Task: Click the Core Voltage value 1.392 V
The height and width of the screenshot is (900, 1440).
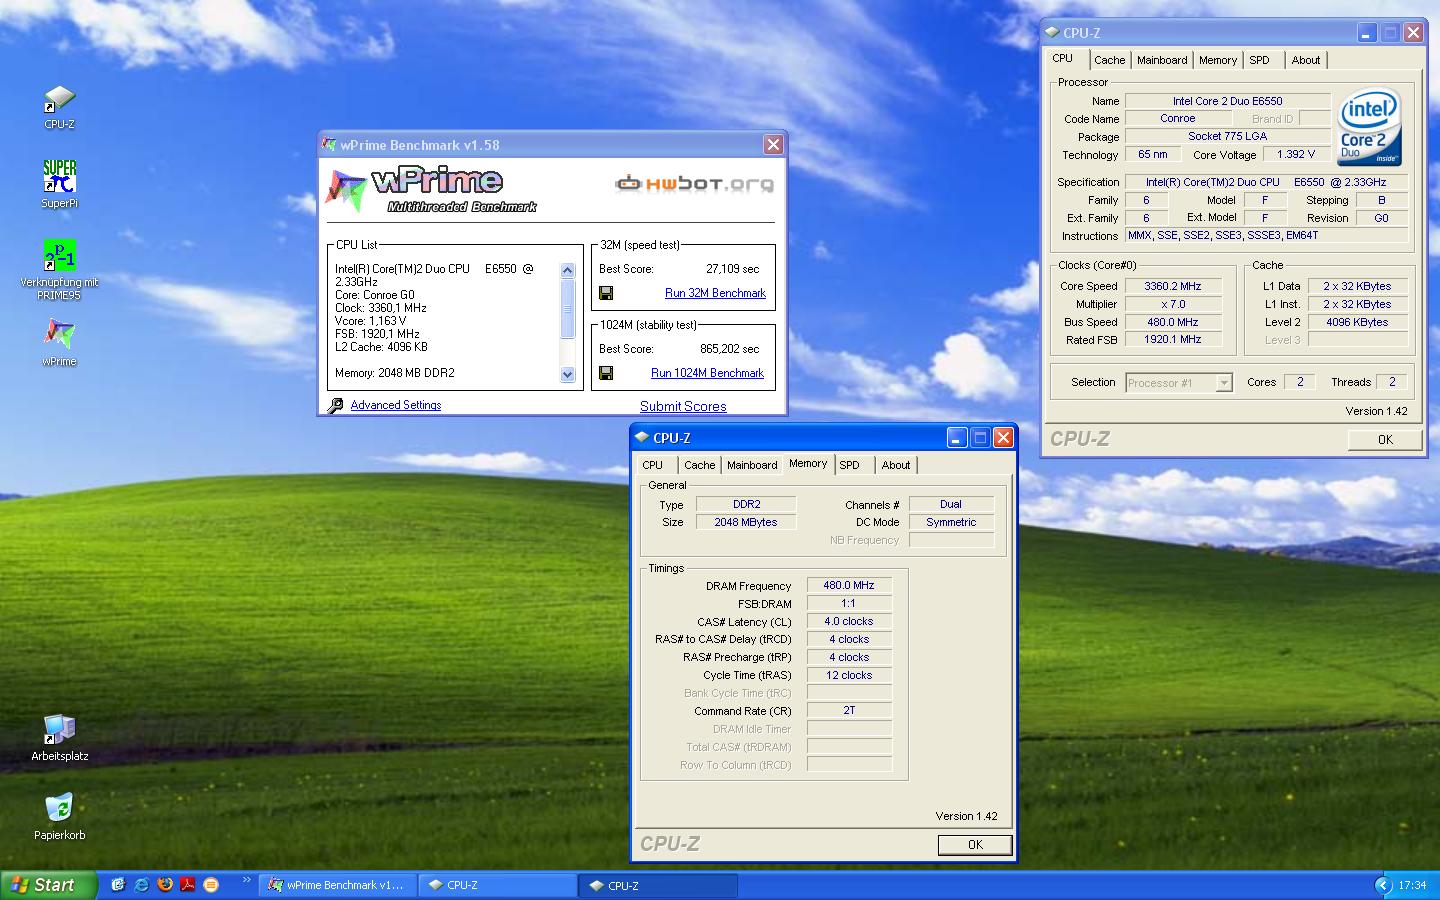Action: 1297,155
